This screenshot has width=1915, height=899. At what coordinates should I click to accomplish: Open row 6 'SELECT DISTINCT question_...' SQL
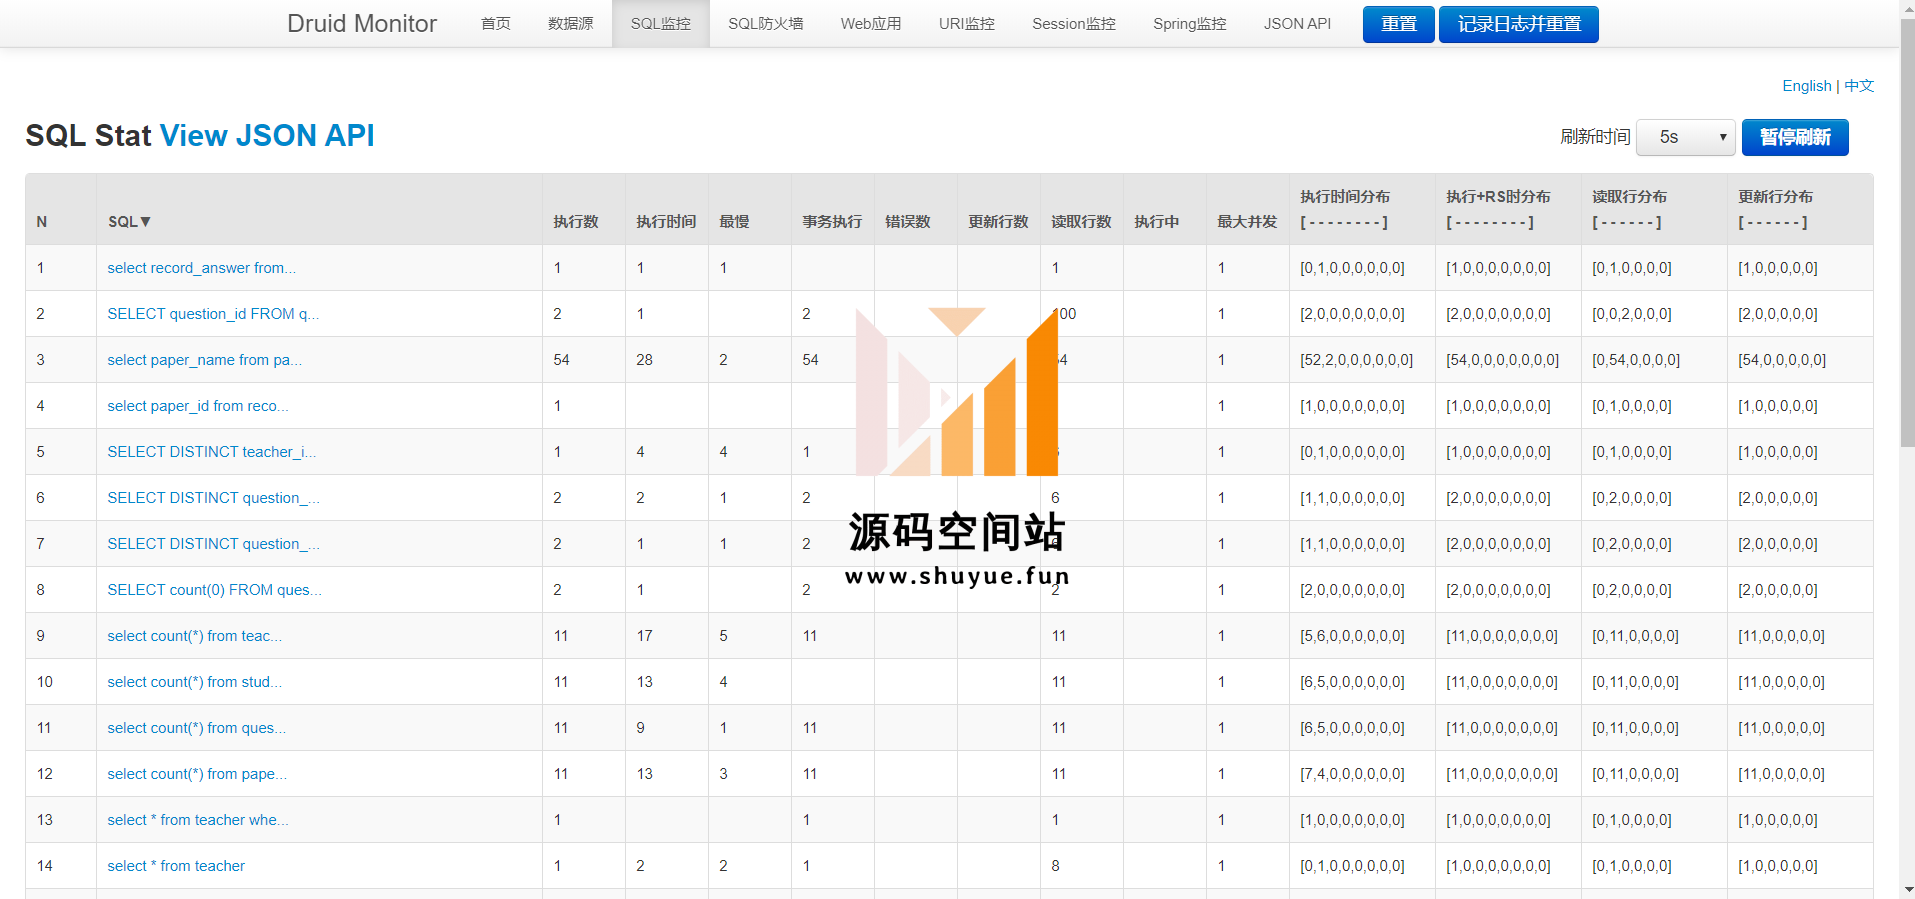214,498
